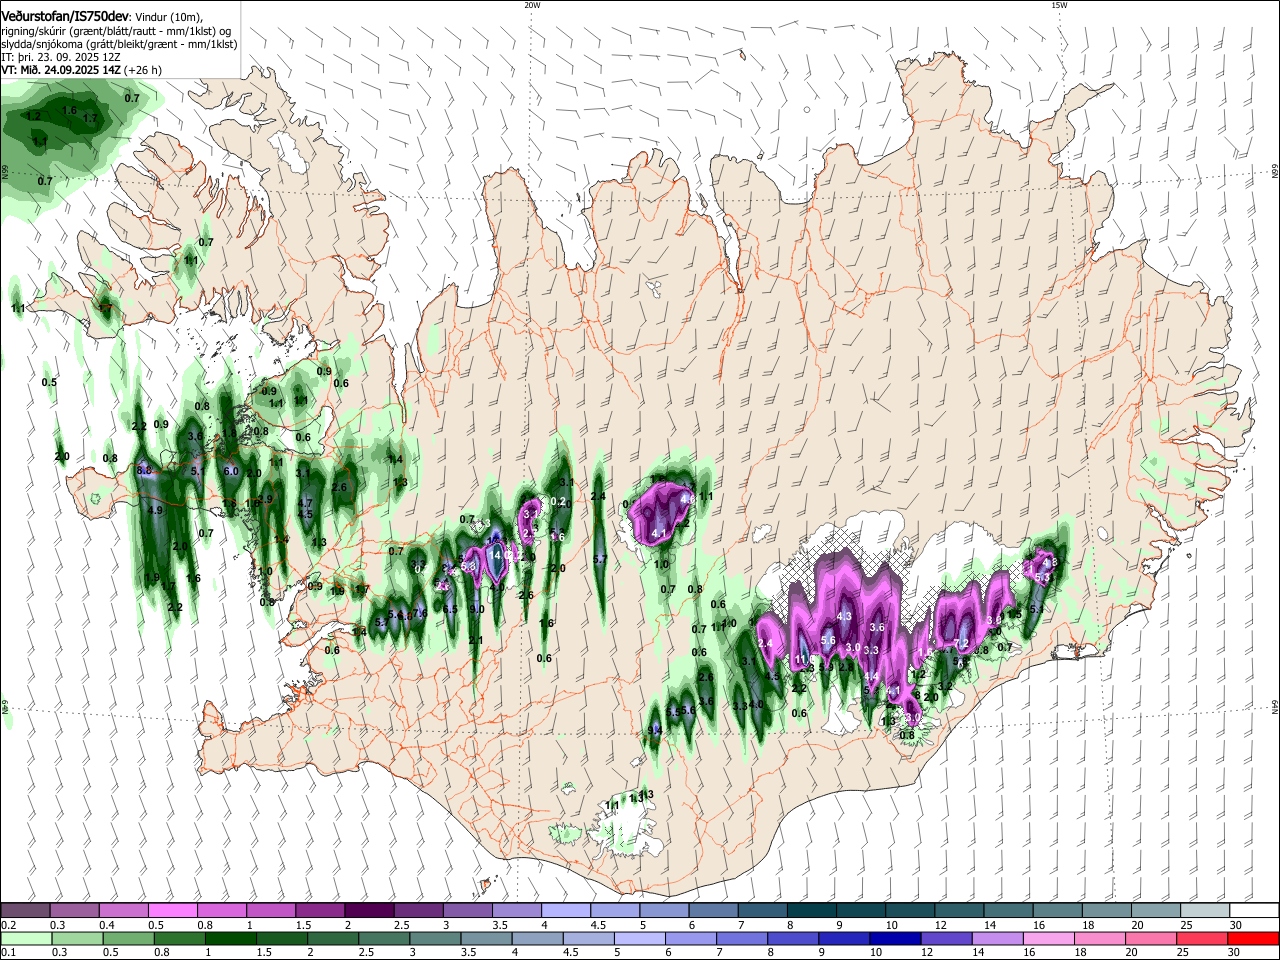Select the 4.9 precipitation value on the map

click(x=155, y=511)
